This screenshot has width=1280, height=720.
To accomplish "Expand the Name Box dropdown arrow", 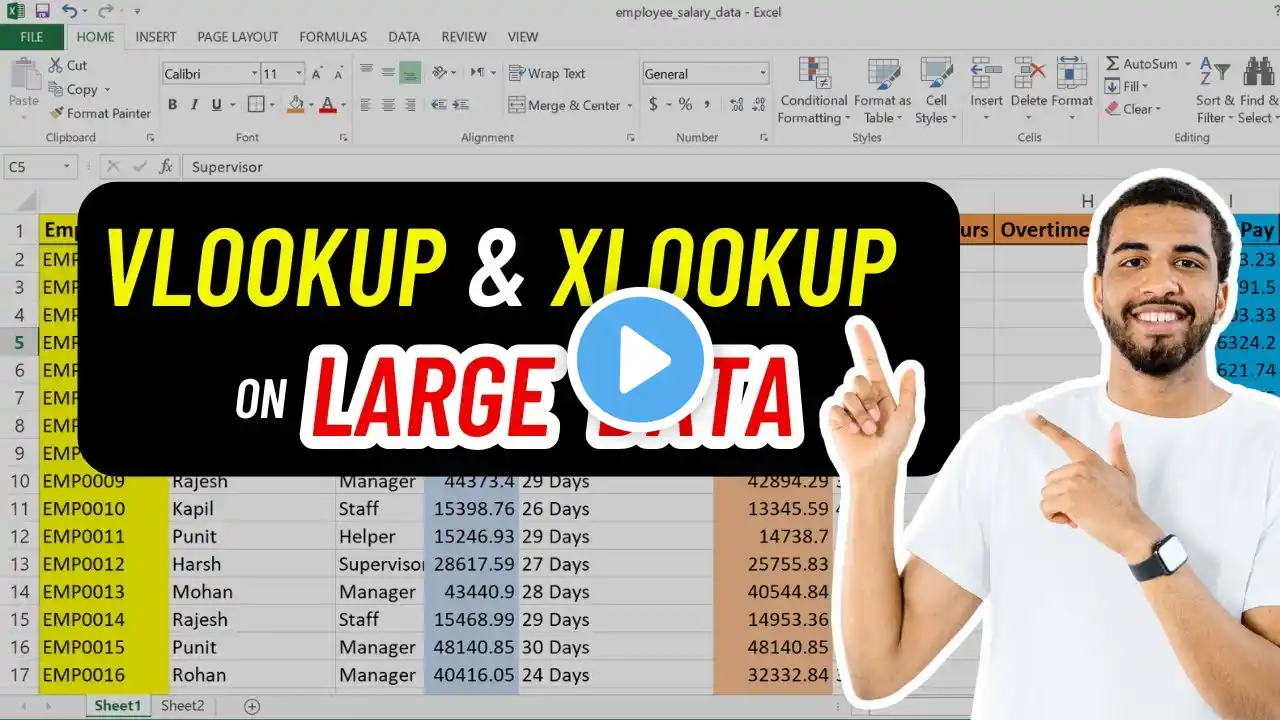I will pyautogui.click(x=67, y=167).
